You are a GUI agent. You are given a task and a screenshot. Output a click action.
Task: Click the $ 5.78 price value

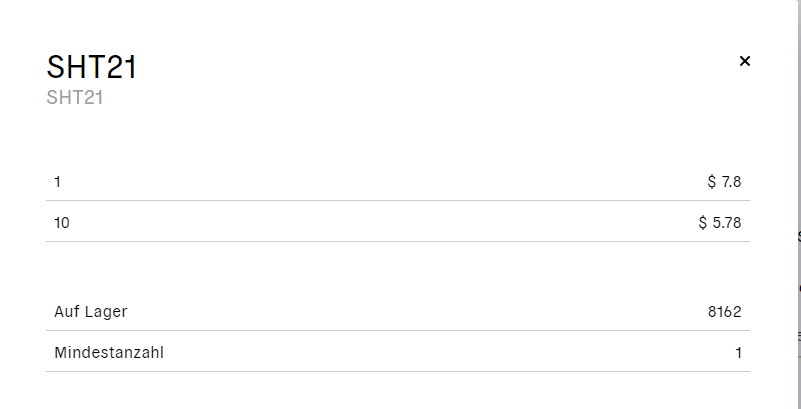pyautogui.click(x=720, y=223)
